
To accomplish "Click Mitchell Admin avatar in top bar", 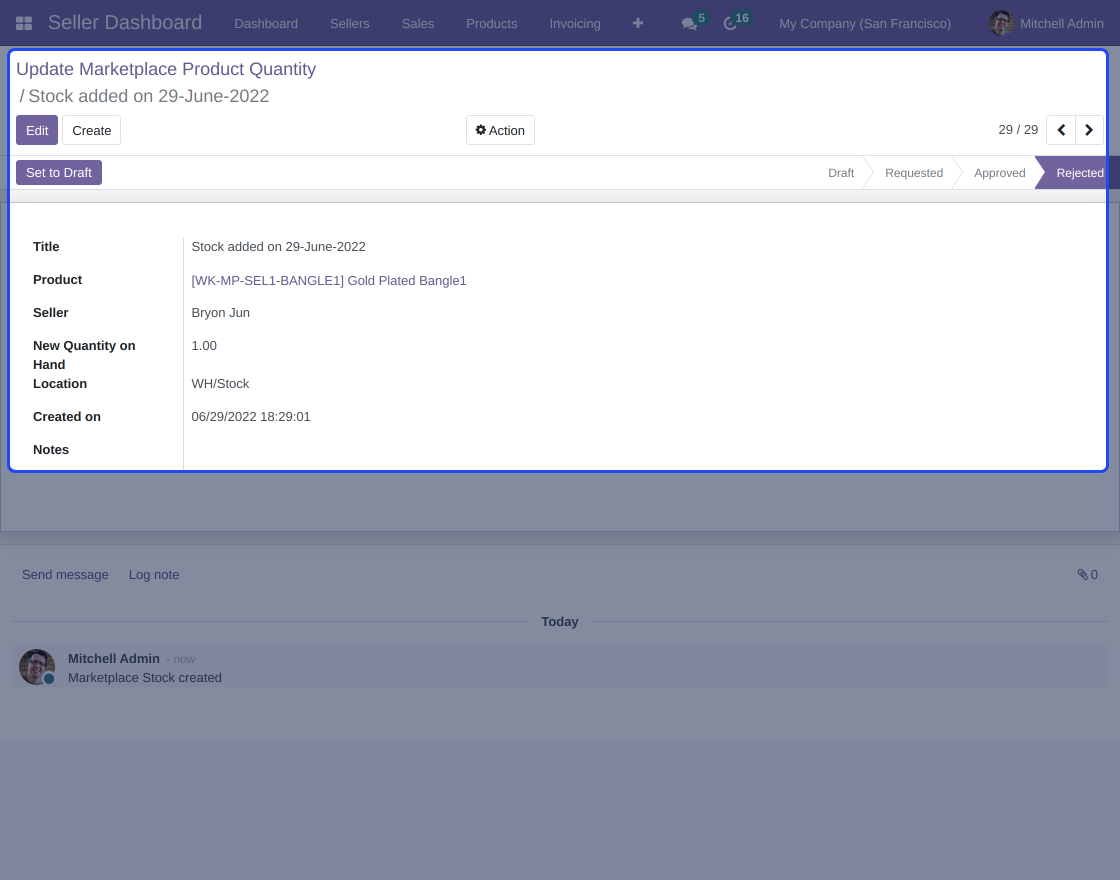I will click(1001, 24).
